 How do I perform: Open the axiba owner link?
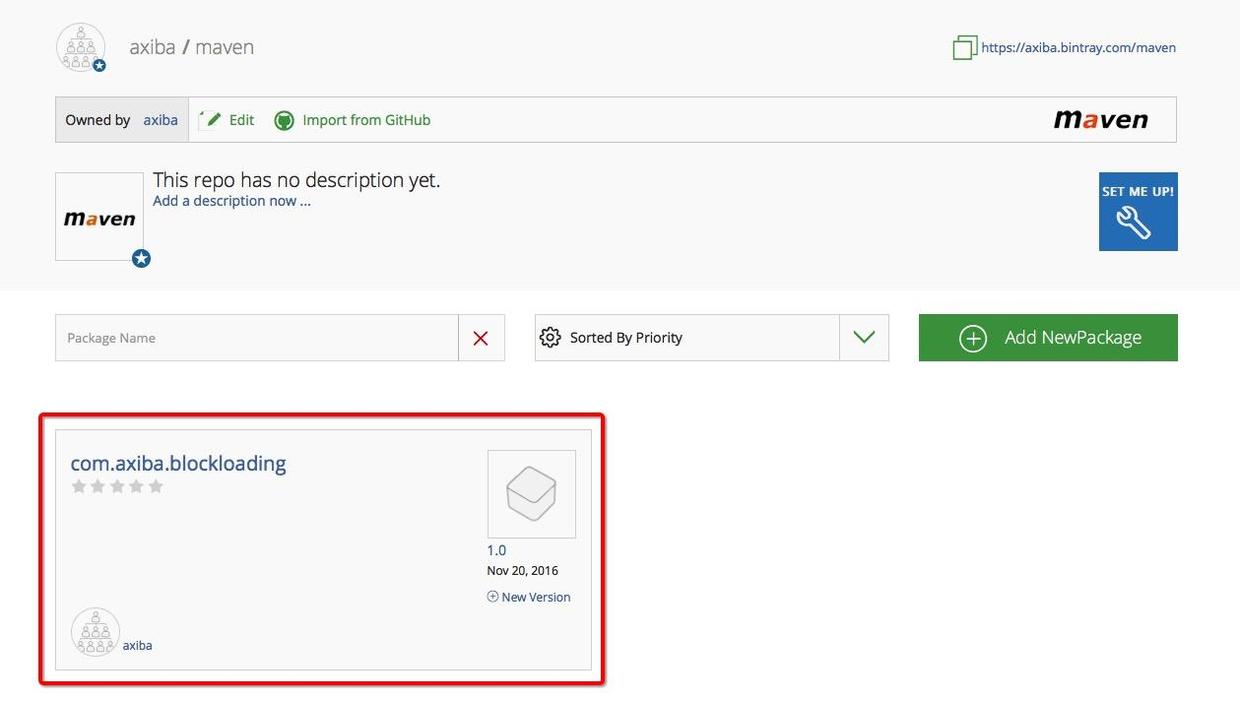160,120
